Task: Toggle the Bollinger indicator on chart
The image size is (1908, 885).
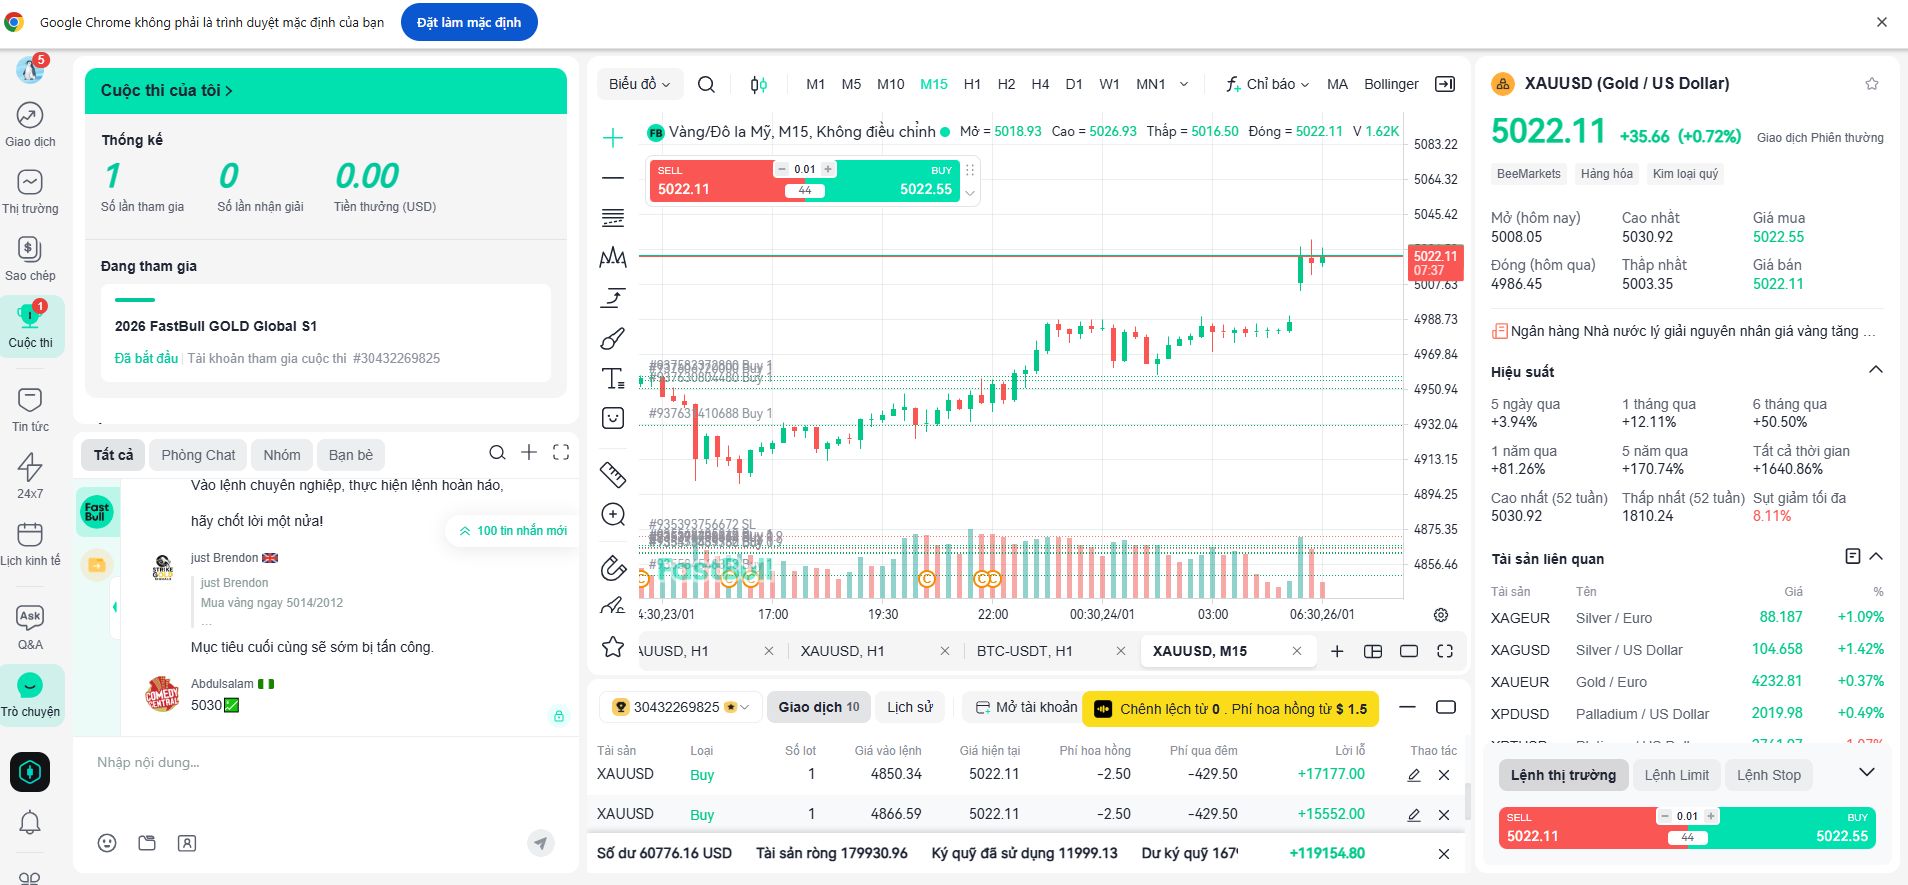Action: pos(1391,85)
